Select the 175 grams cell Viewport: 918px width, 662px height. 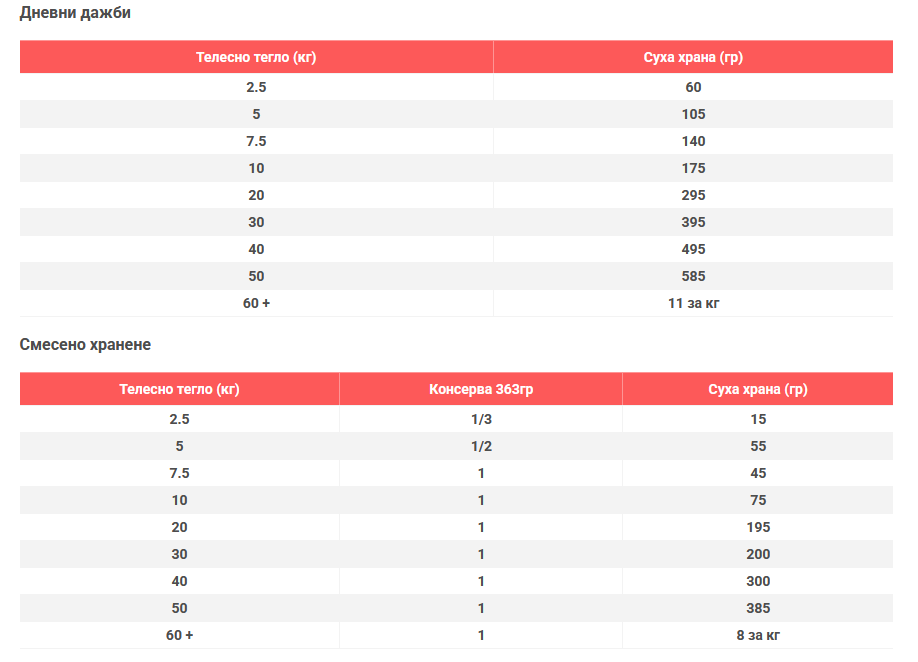pos(693,168)
